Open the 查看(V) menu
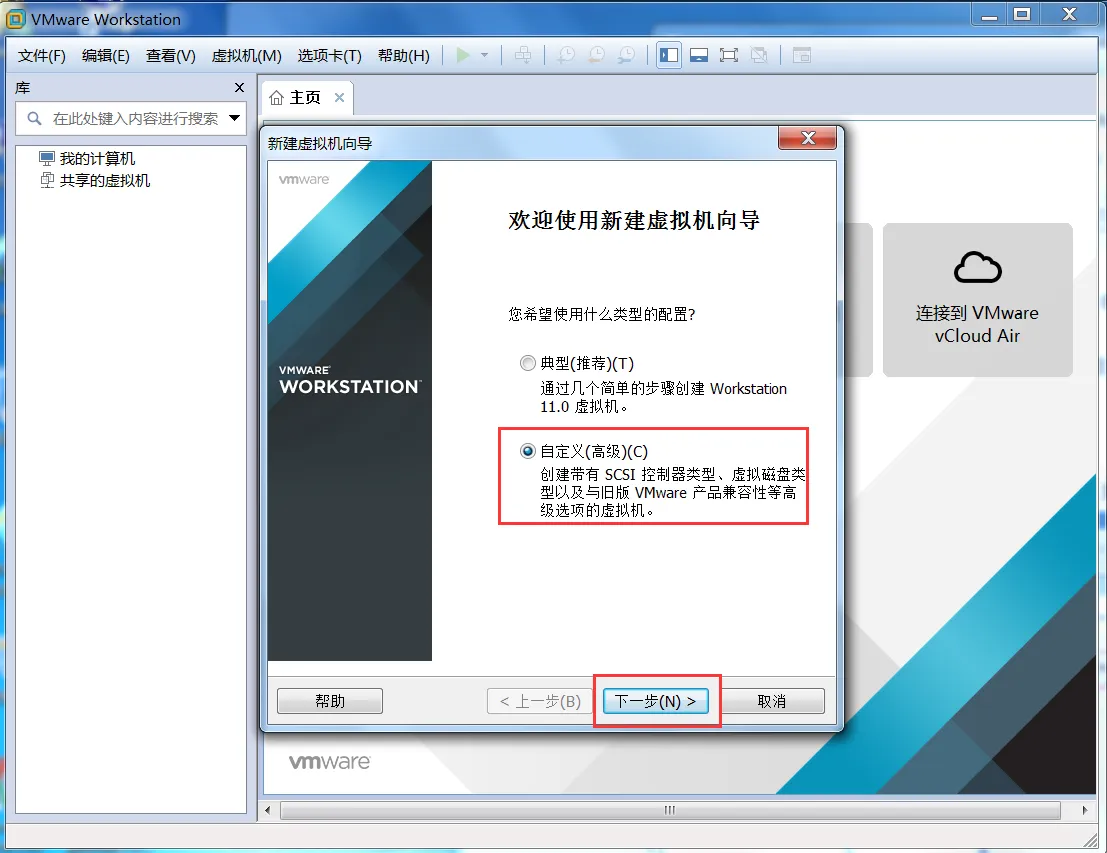The image size is (1107, 853). [171, 56]
